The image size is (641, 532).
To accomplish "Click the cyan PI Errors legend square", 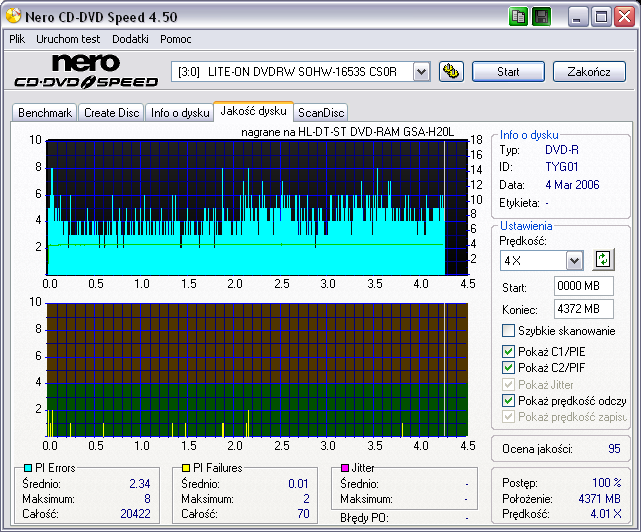I will coord(26,468).
